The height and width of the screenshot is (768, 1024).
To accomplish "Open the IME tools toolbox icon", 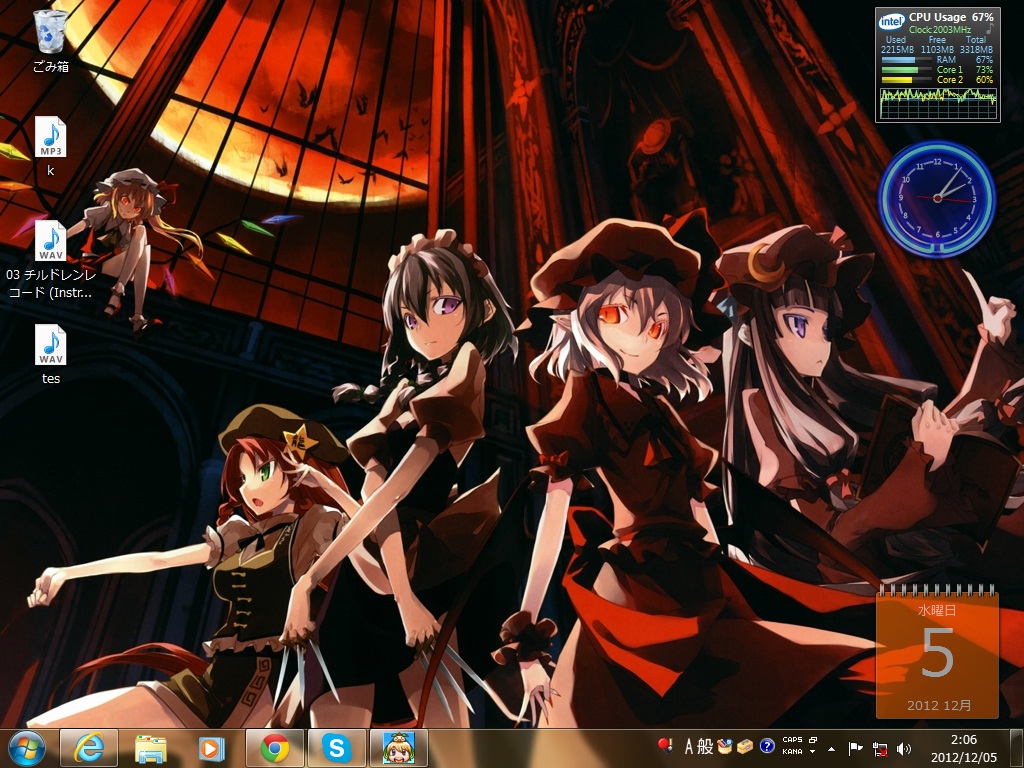I will coord(745,746).
